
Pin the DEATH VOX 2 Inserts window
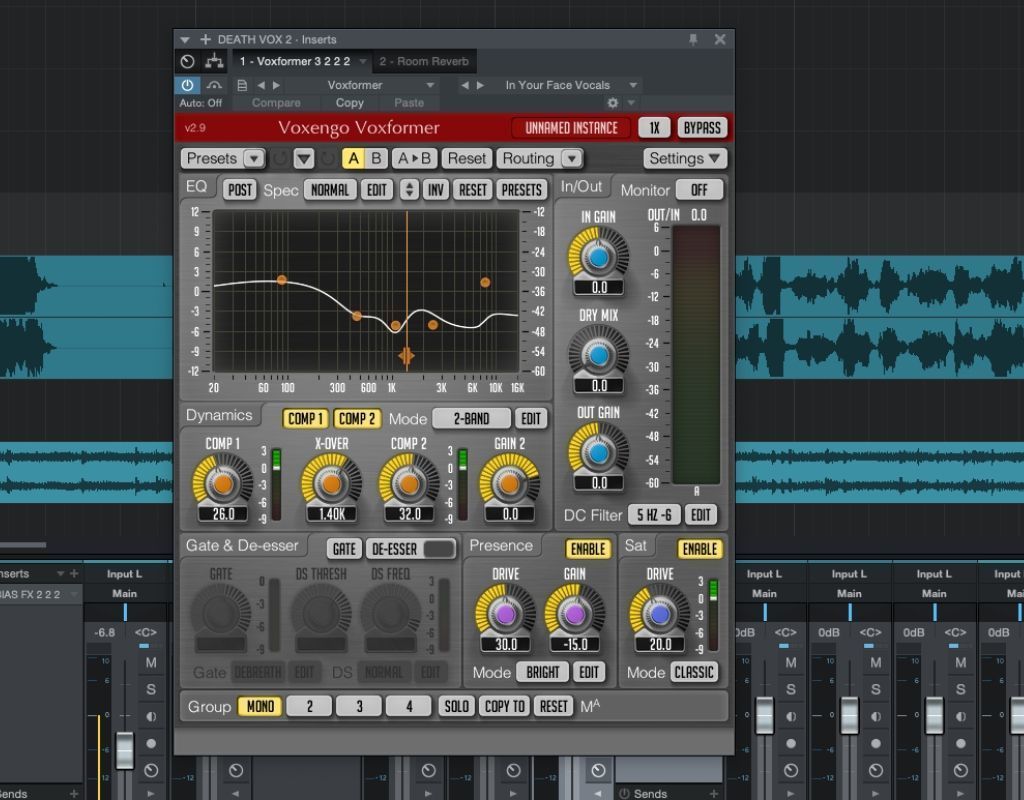pos(693,39)
